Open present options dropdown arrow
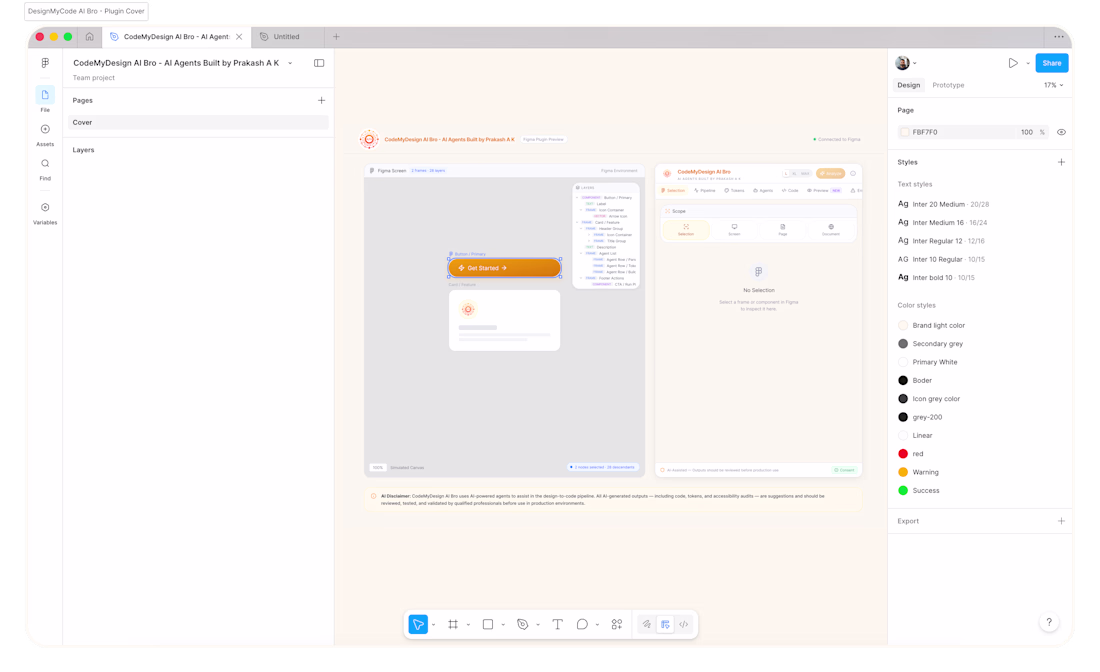This screenshot has height=672, width=1100. click(x=1028, y=63)
